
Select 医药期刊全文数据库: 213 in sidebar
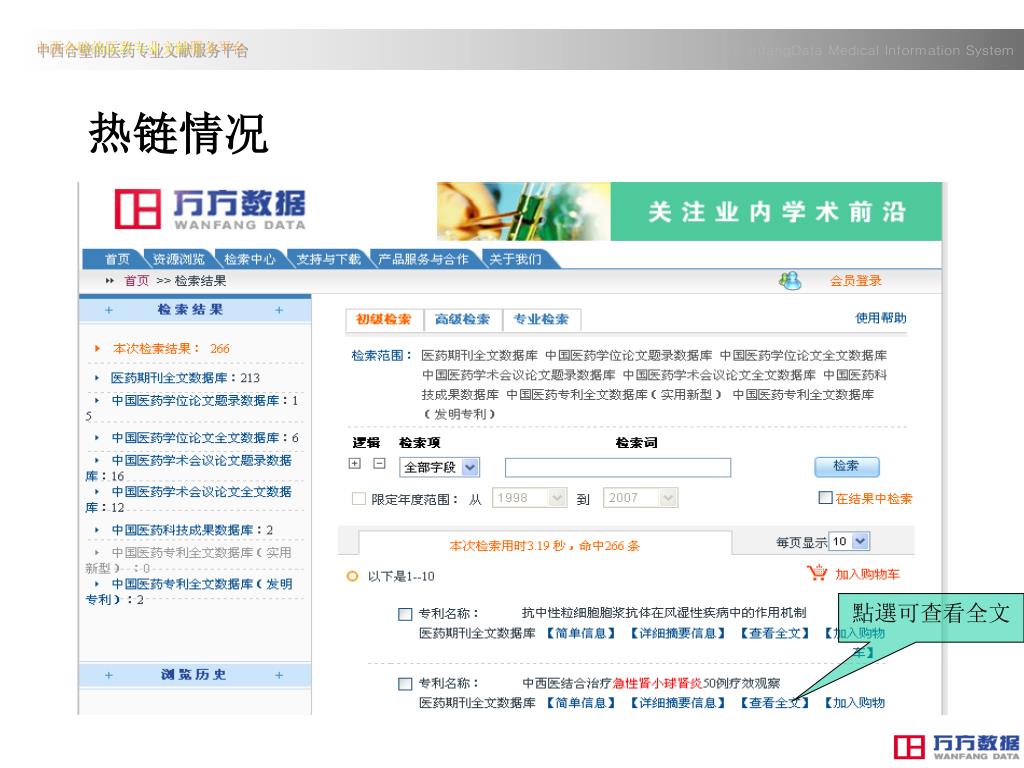(185, 377)
